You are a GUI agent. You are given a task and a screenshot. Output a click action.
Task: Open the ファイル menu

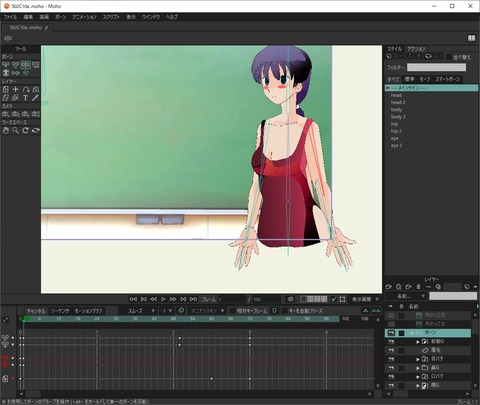point(10,17)
